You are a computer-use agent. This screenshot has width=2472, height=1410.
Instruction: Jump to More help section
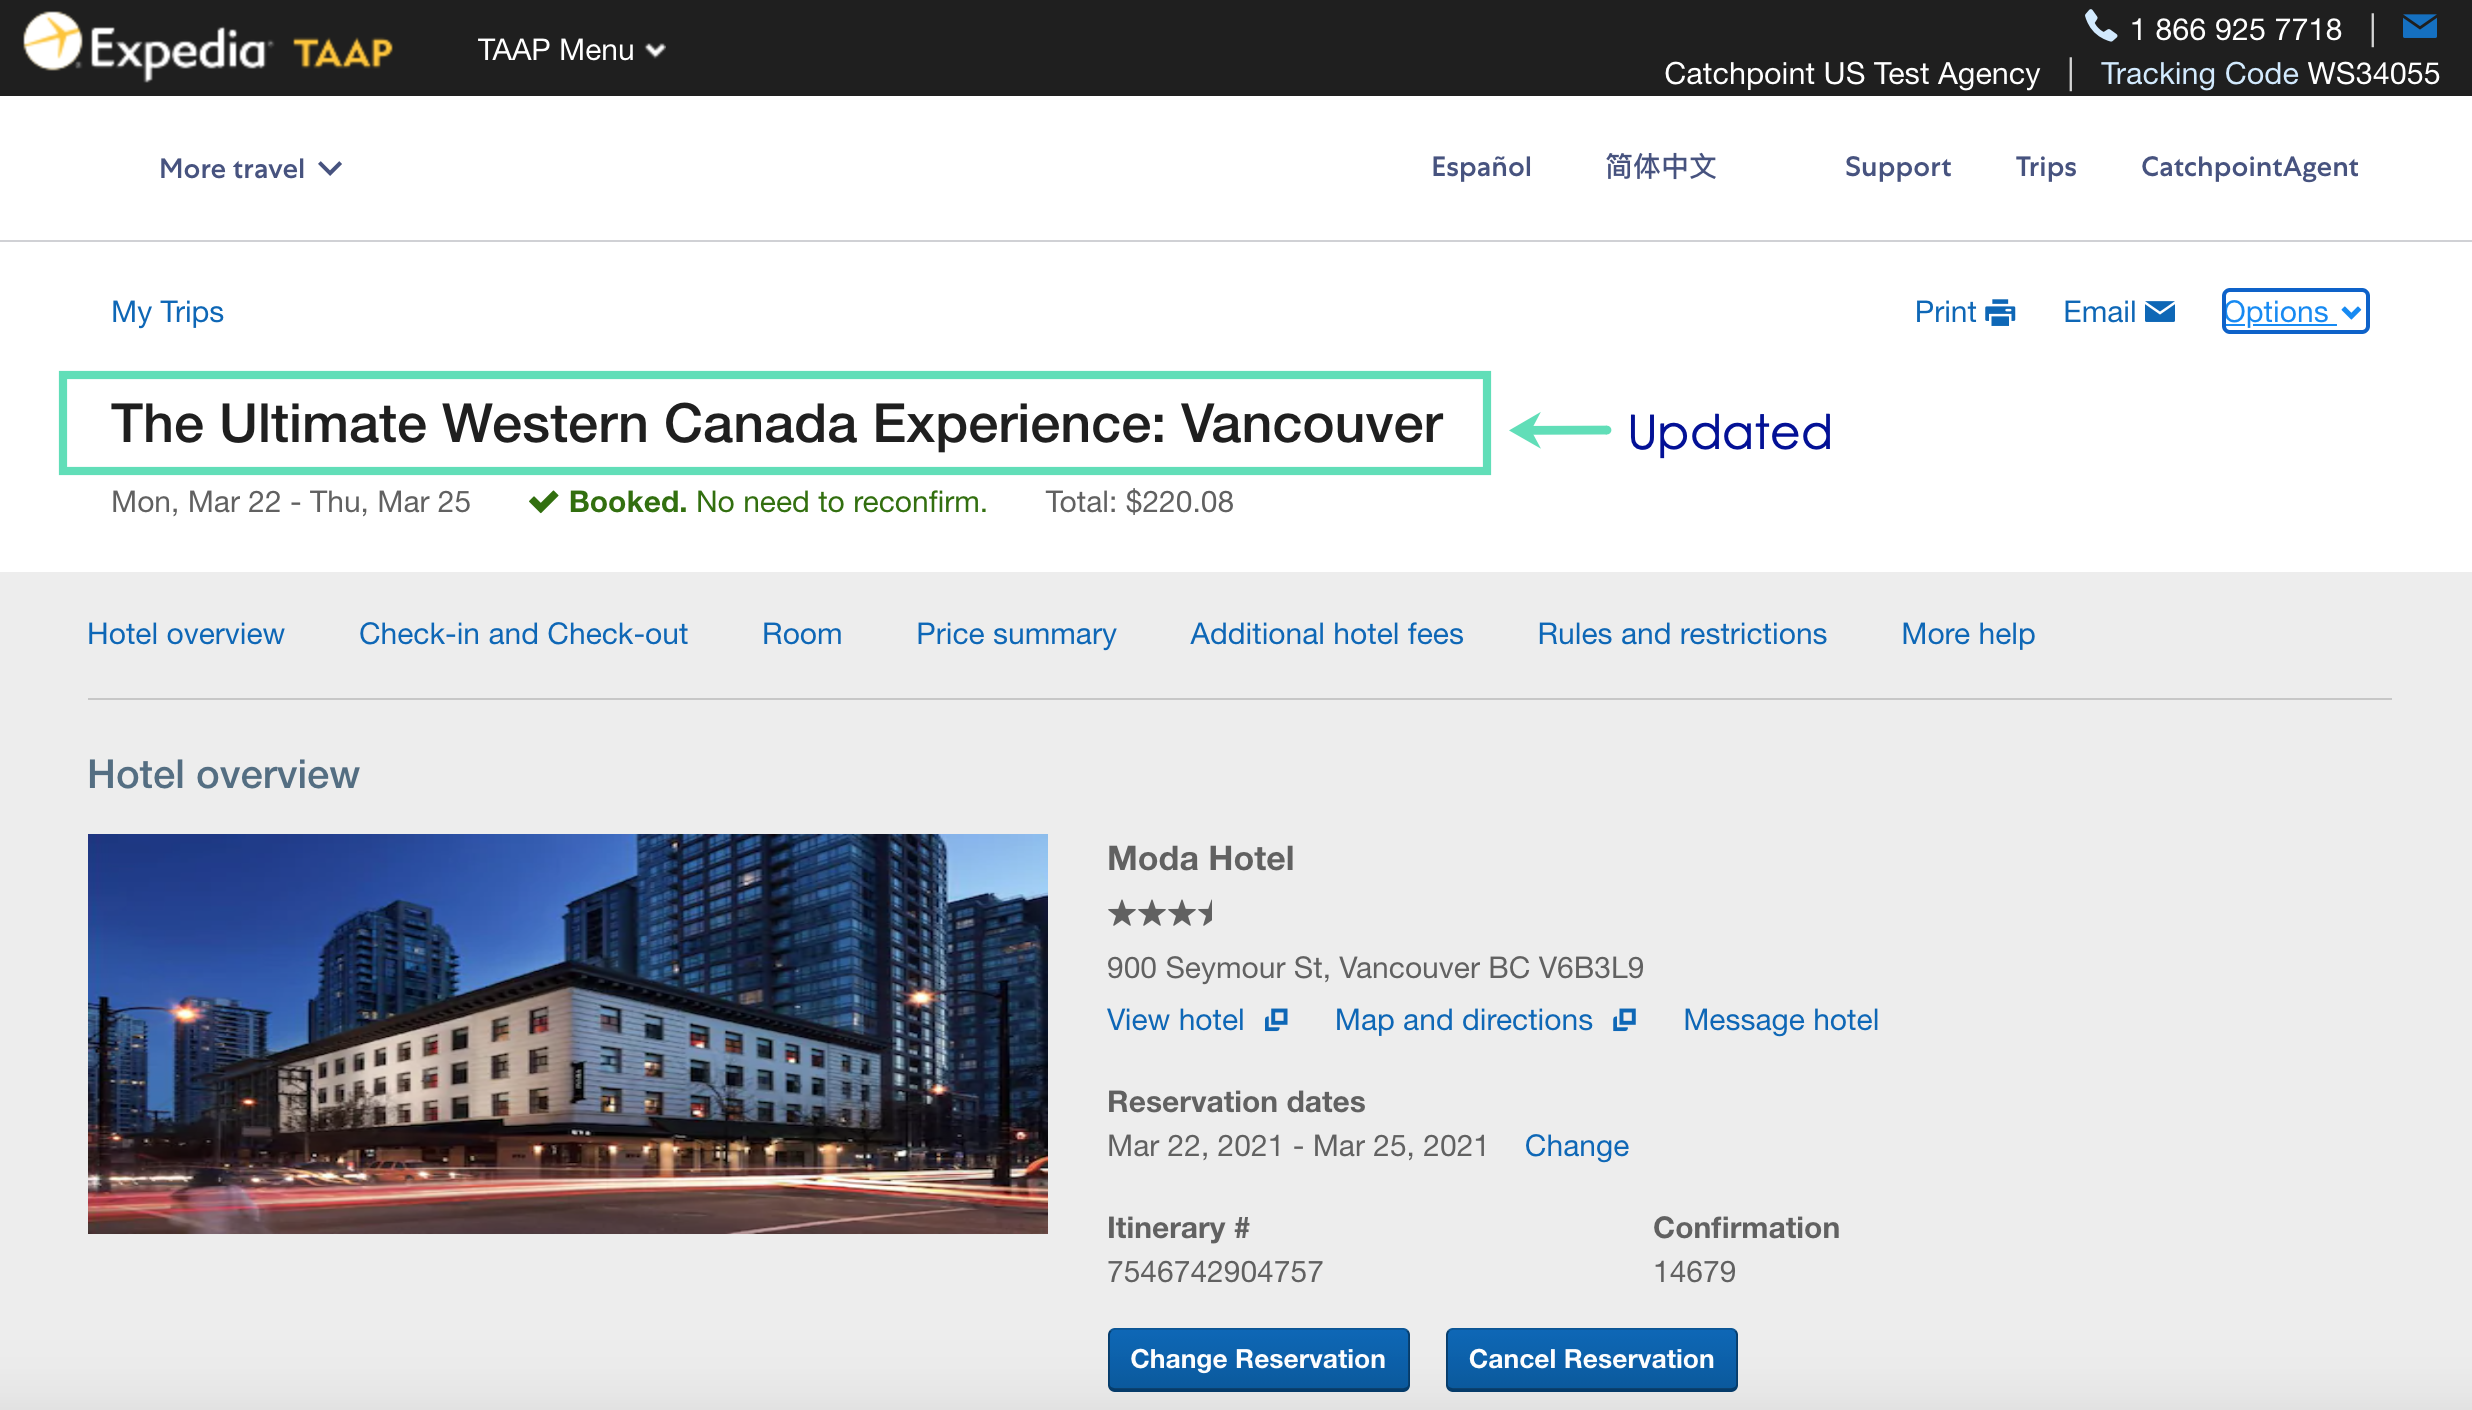click(x=1968, y=634)
